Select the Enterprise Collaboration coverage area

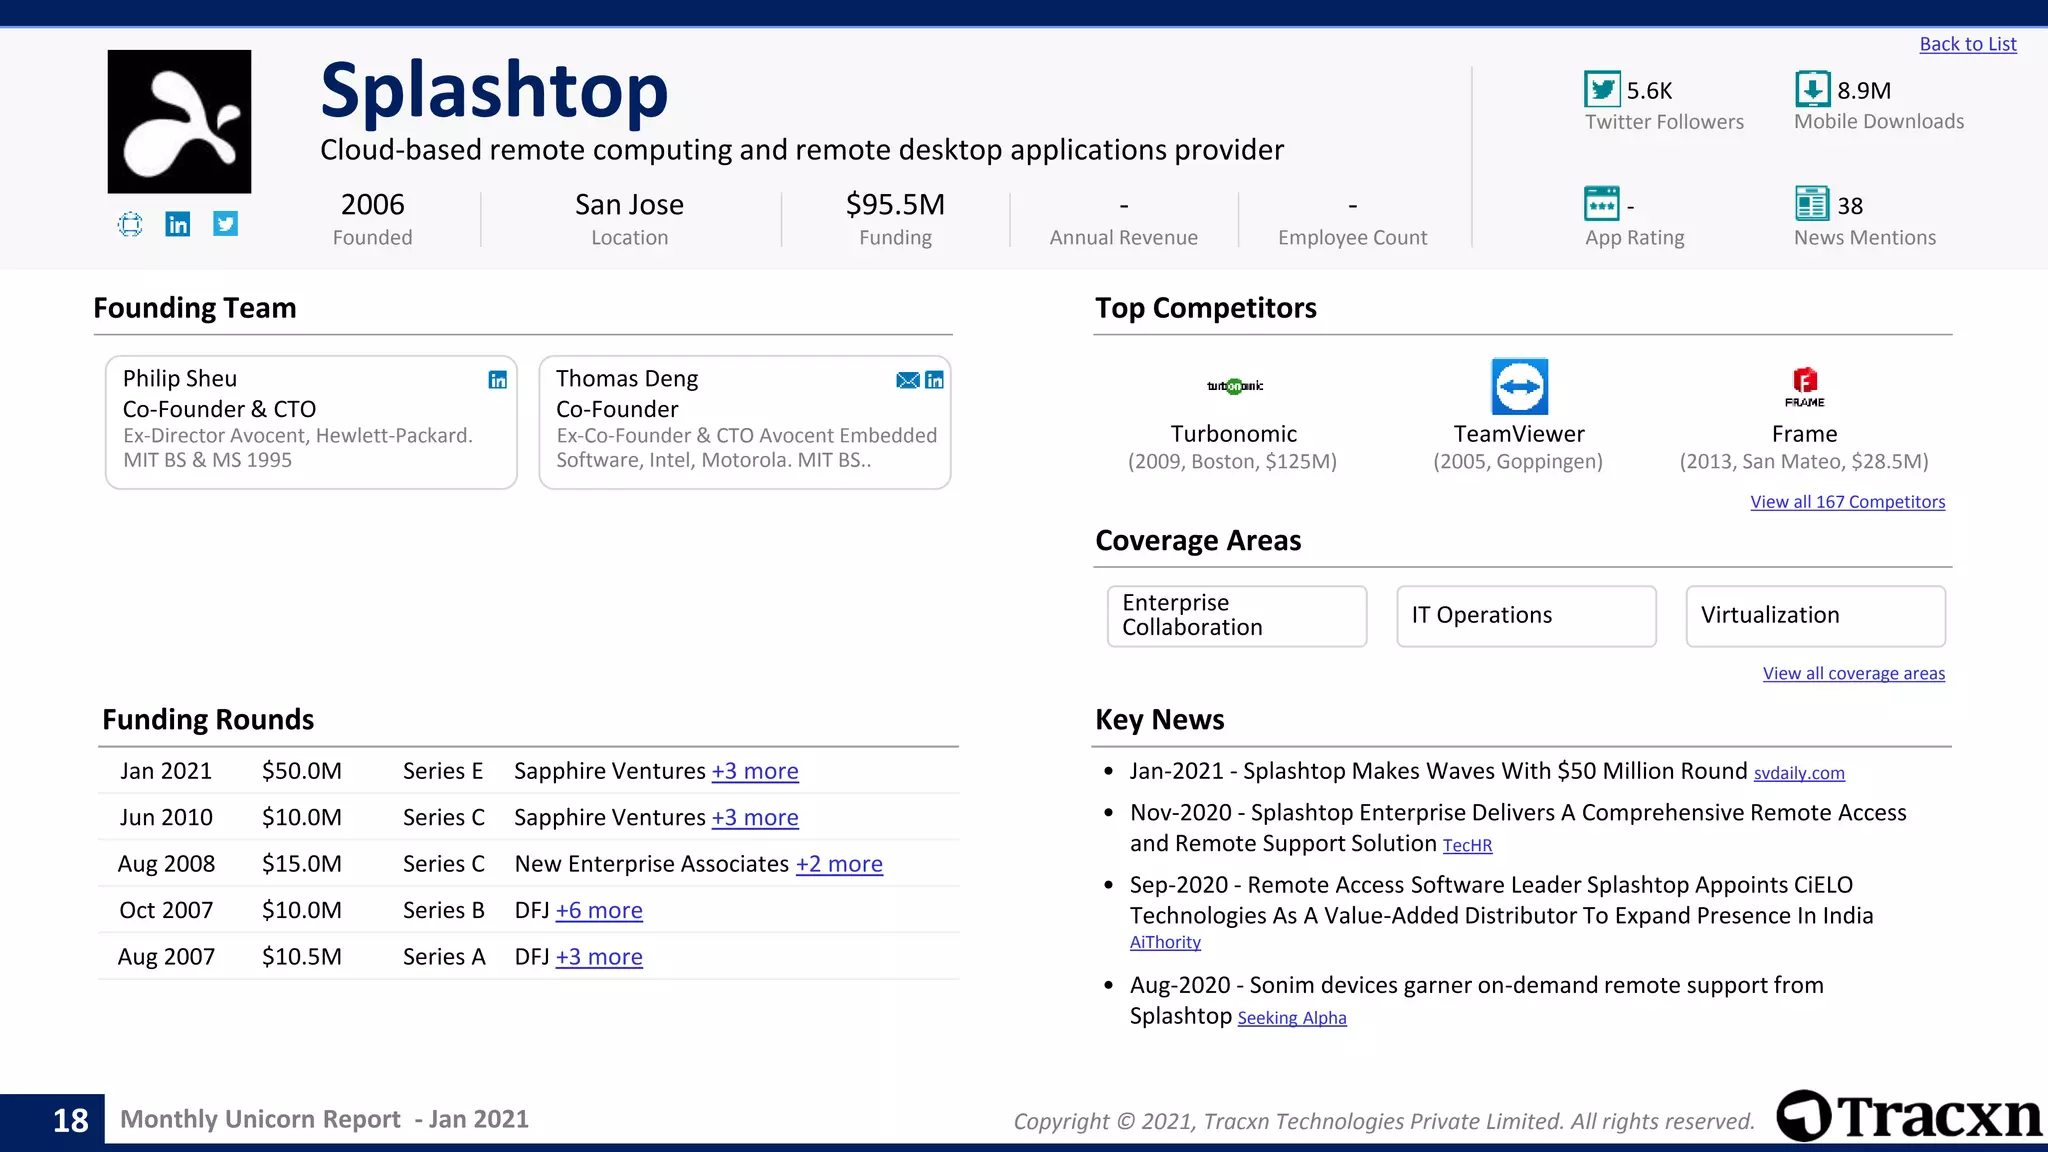click(x=1237, y=616)
